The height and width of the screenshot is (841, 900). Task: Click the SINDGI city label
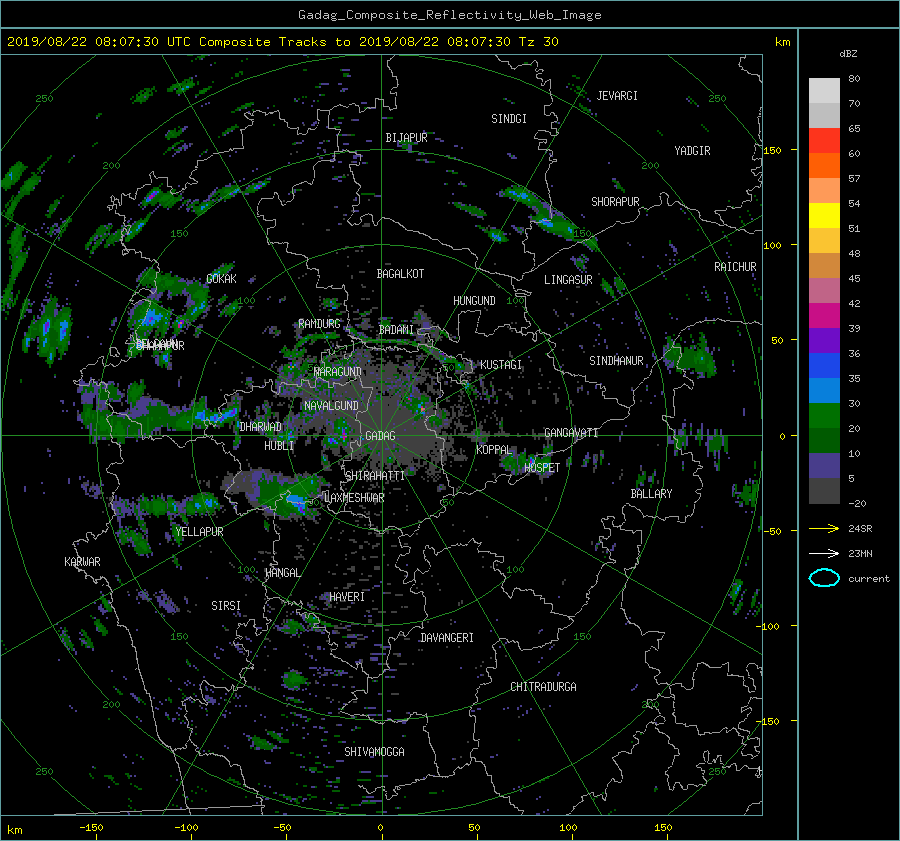click(509, 119)
